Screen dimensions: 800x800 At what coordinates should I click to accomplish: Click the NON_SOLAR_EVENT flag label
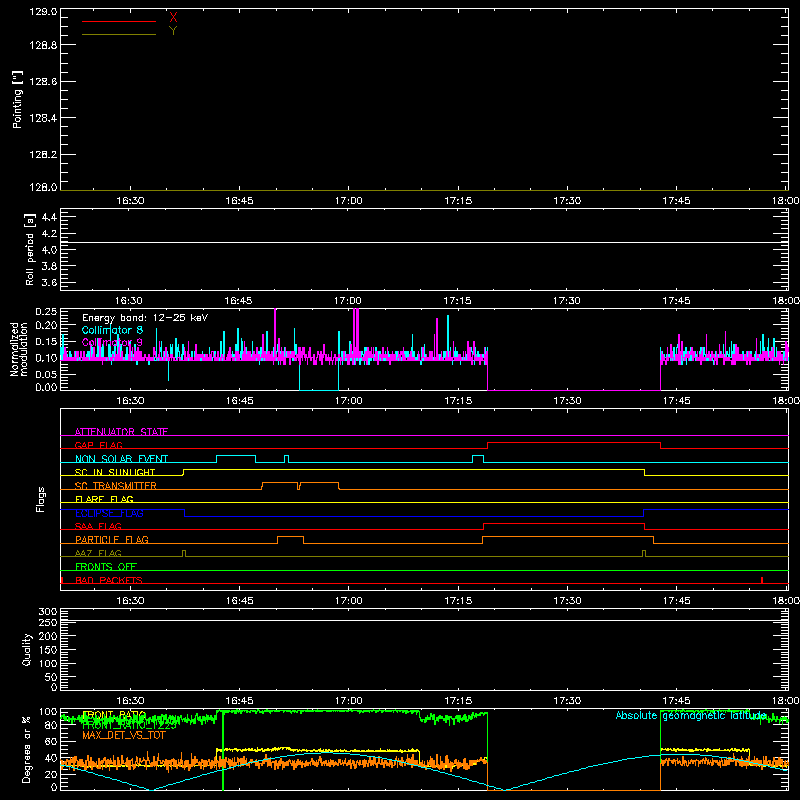(121, 459)
